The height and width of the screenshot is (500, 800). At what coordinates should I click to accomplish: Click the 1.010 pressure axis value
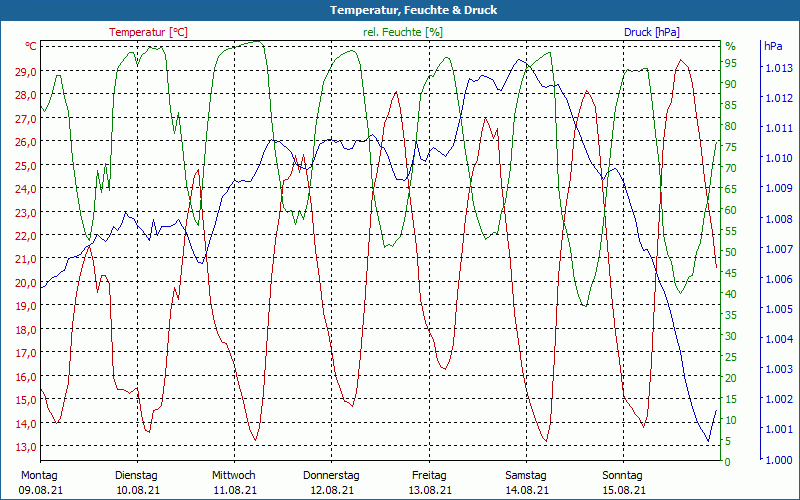779,158
